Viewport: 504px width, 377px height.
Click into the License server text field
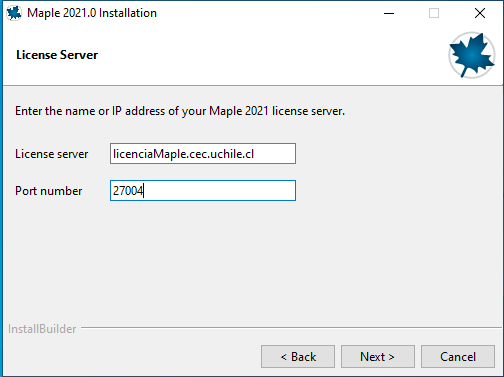click(203, 154)
